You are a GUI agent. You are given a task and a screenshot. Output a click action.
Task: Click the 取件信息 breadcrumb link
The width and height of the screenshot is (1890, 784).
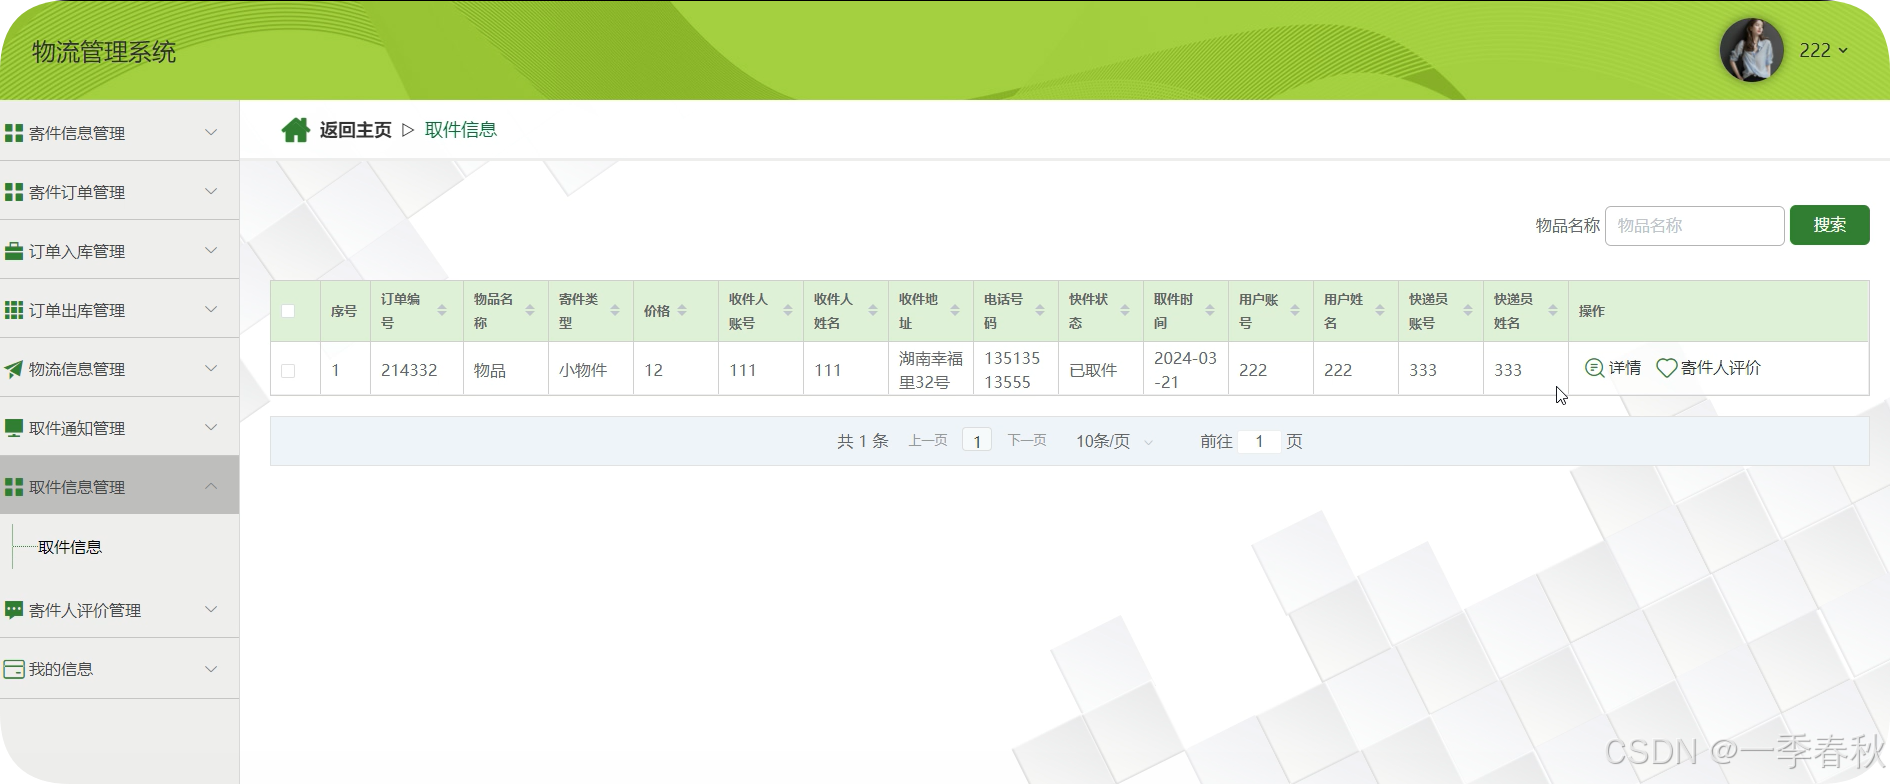tap(461, 130)
